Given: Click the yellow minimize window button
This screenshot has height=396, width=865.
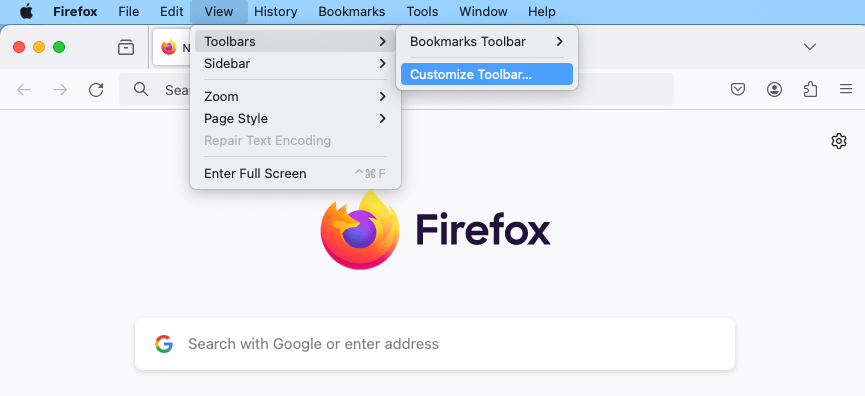Looking at the screenshot, I should tap(39, 47).
